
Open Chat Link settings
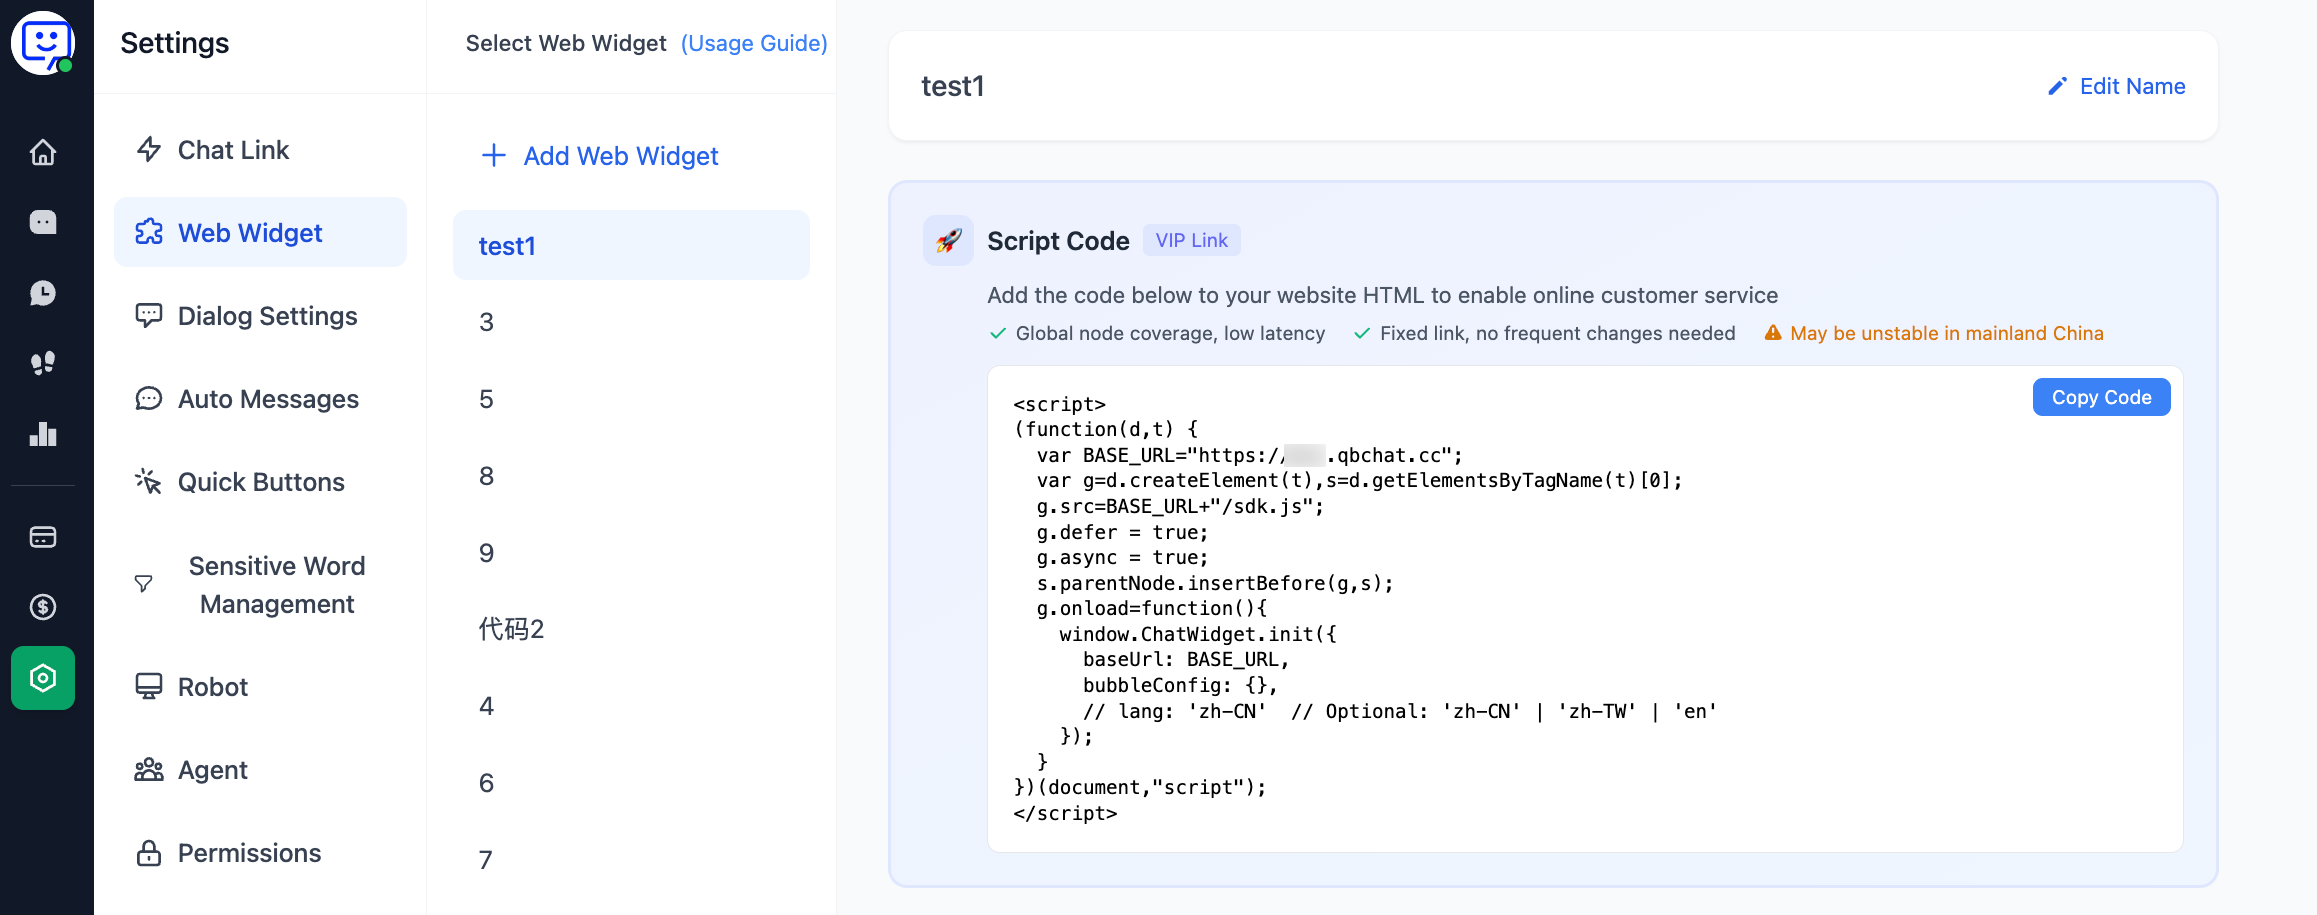[x=260, y=149]
